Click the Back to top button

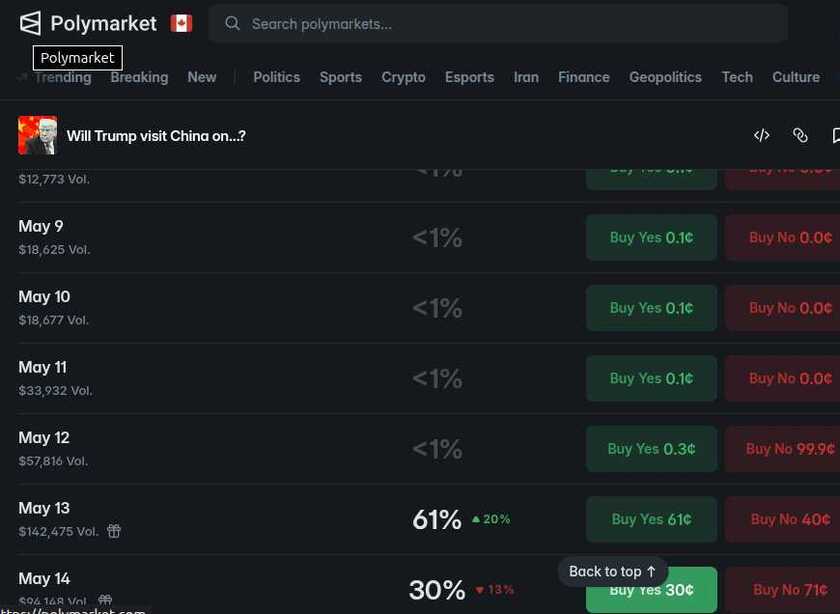tap(612, 572)
